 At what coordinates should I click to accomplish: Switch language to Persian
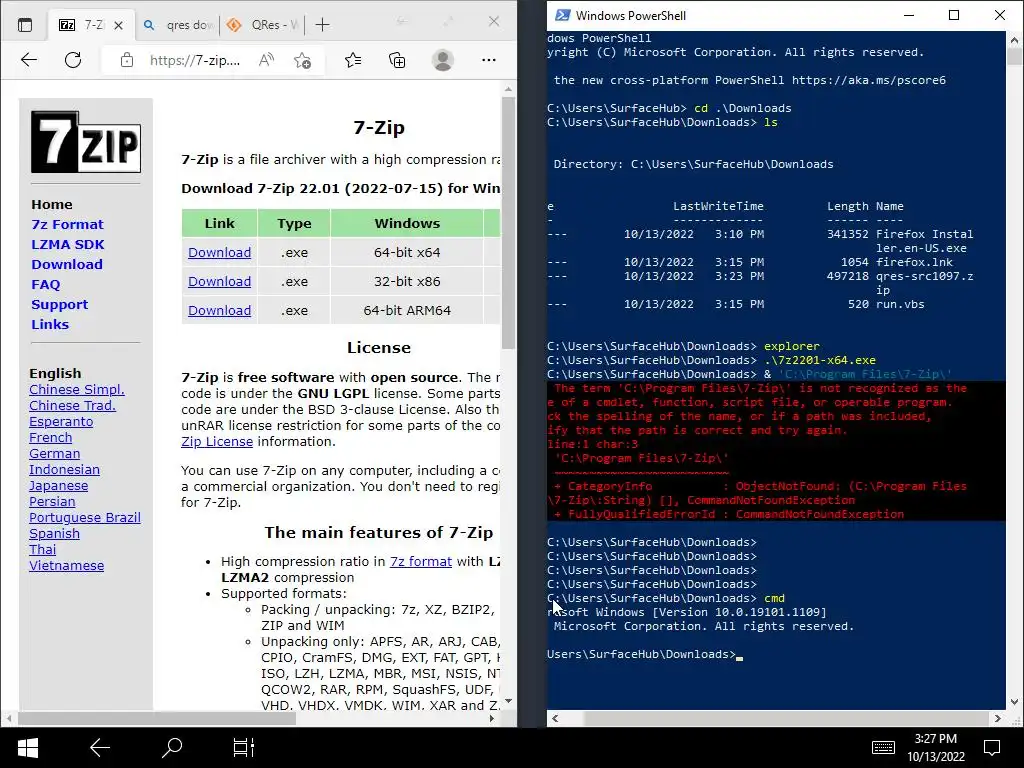[x=52, y=502]
